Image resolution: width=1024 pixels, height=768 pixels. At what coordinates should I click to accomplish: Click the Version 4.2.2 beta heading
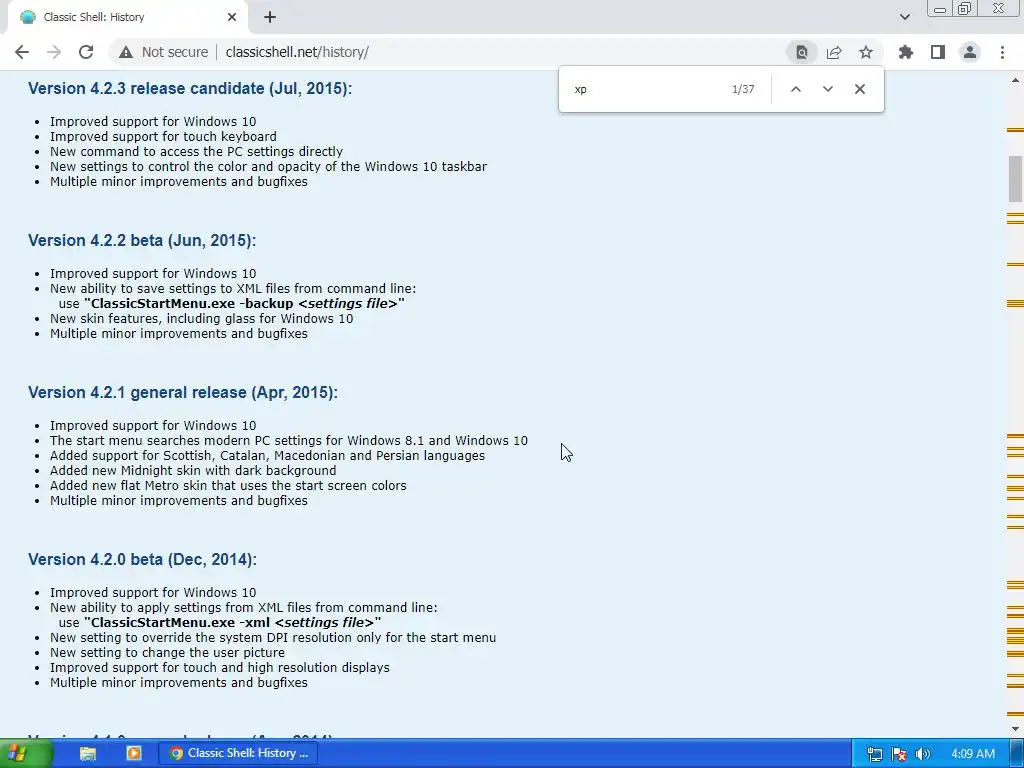142,240
